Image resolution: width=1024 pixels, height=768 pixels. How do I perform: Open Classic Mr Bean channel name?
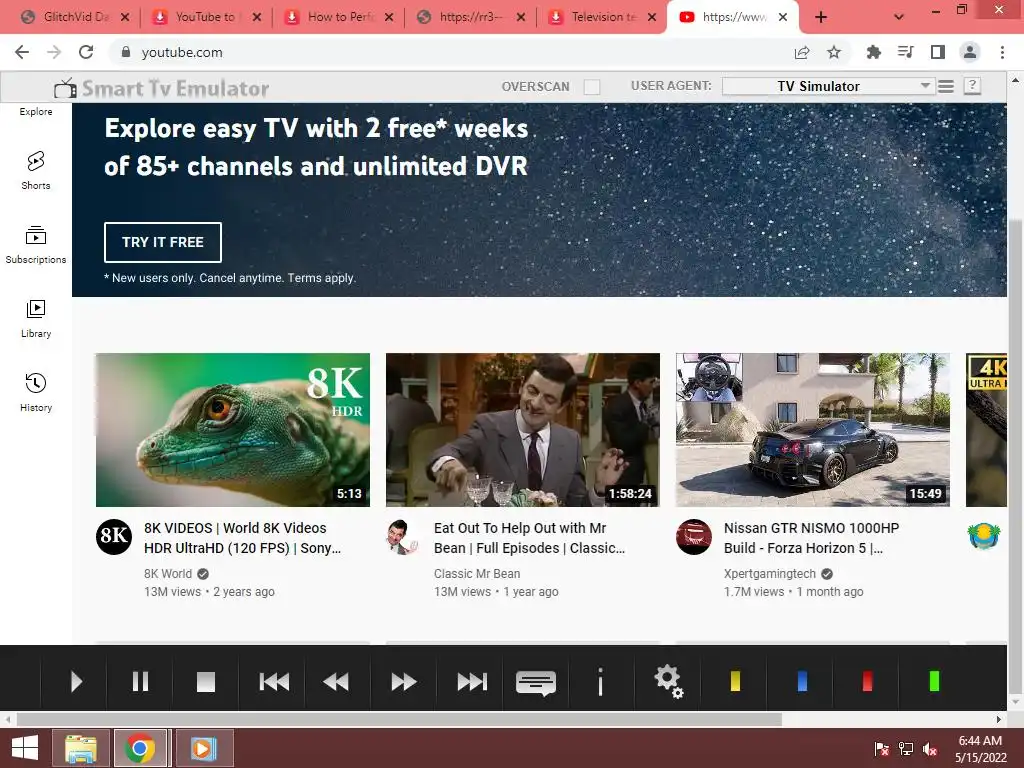[477, 573]
